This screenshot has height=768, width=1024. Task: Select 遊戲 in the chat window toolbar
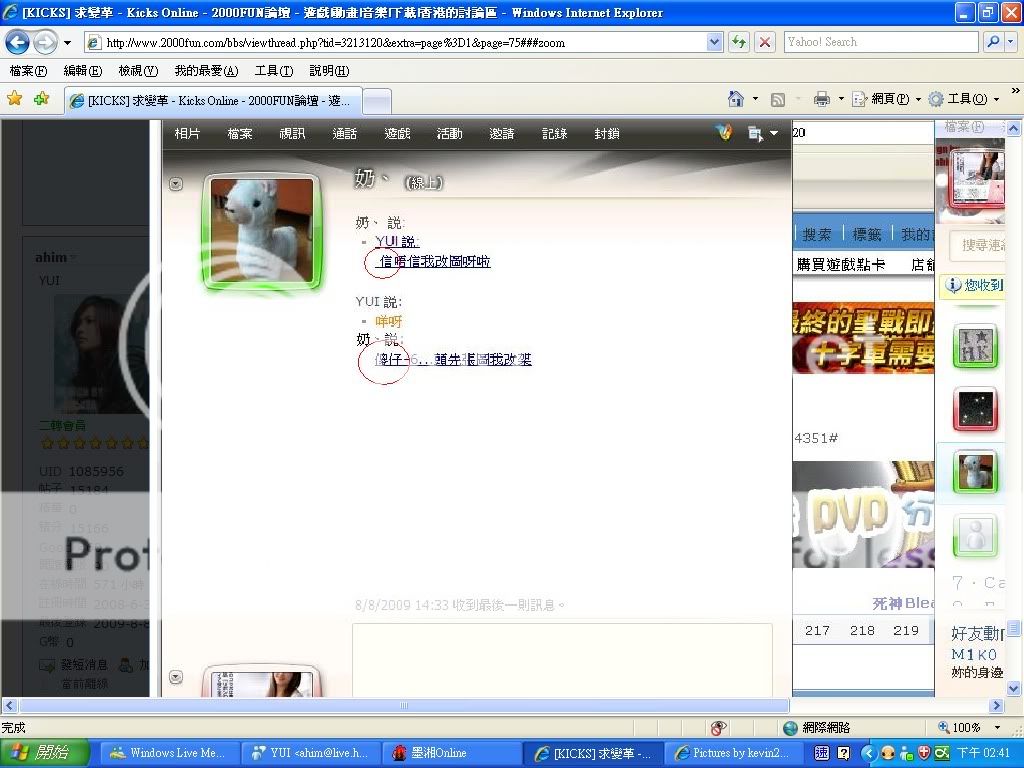click(x=397, y=134)
